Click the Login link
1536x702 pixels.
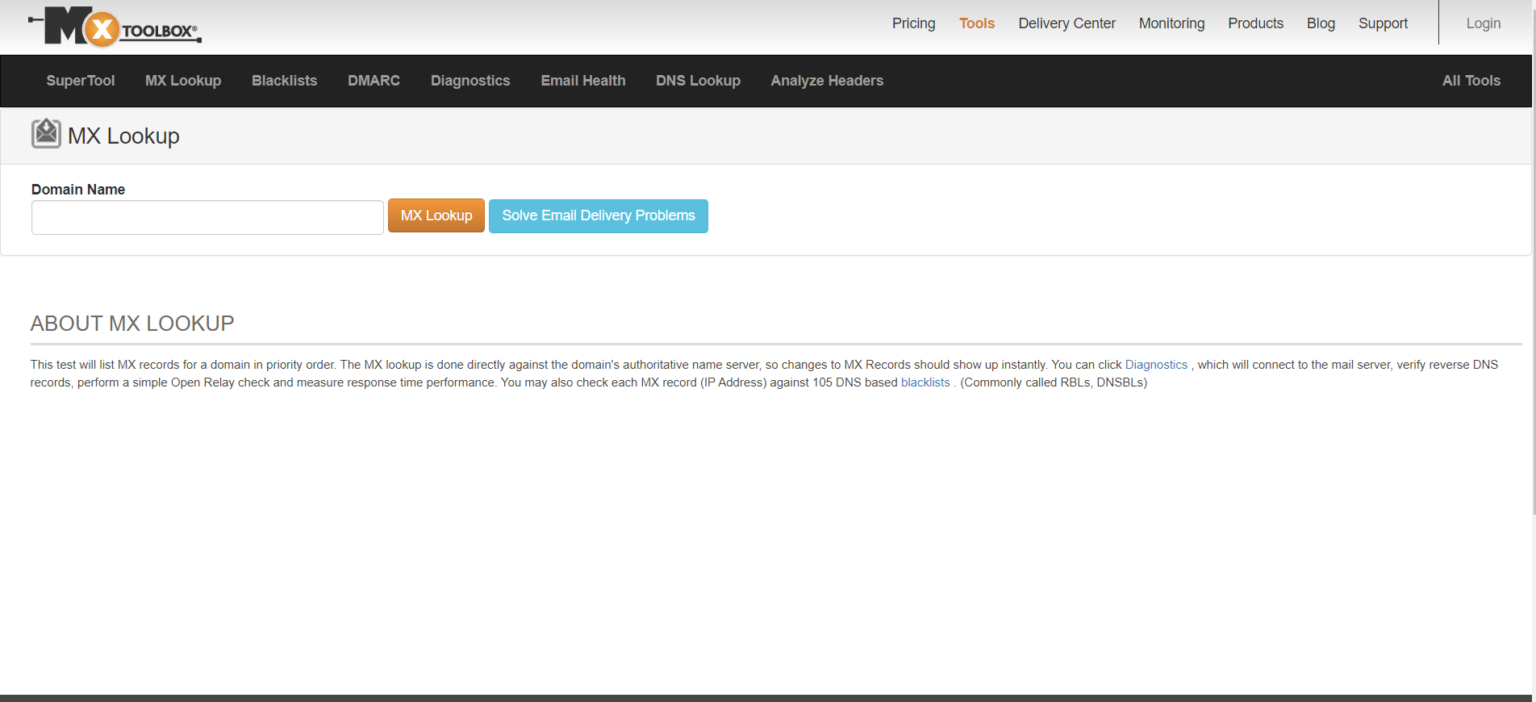(1483, 23)
